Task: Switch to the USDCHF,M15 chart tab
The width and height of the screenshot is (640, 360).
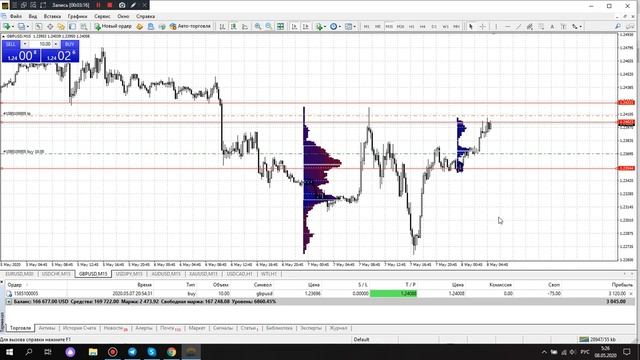Action: 56,274
